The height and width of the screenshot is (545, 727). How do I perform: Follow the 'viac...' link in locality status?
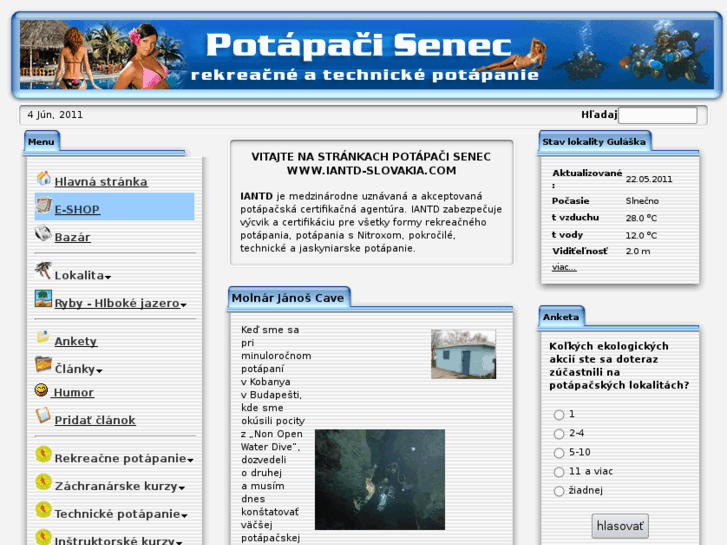click(564, 267)
